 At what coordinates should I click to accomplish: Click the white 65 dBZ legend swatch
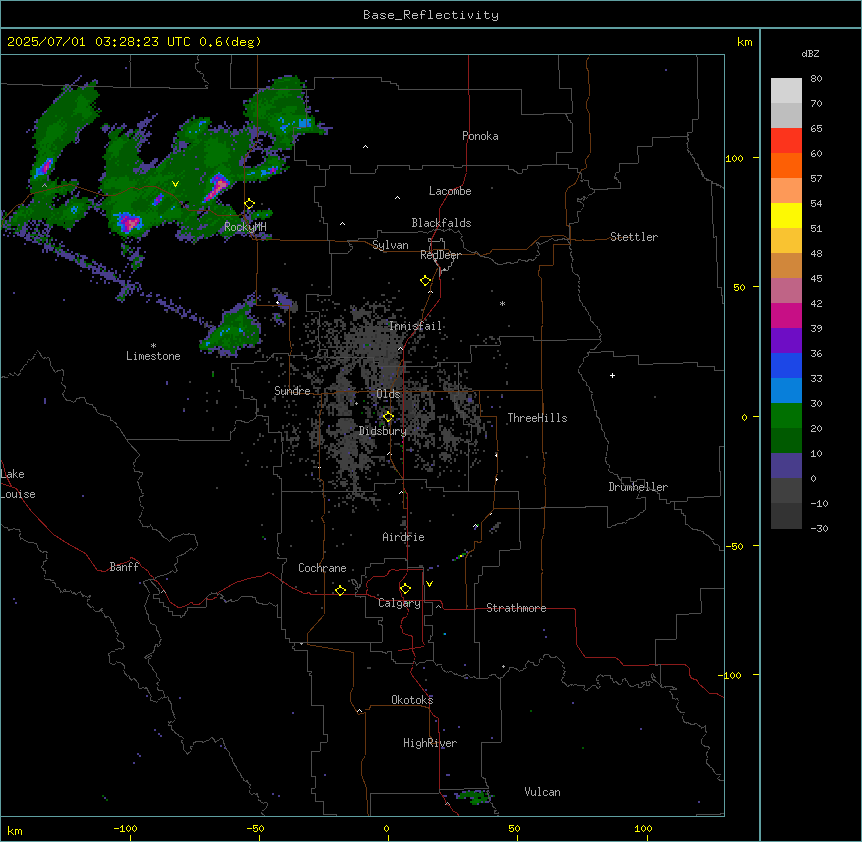786,115
